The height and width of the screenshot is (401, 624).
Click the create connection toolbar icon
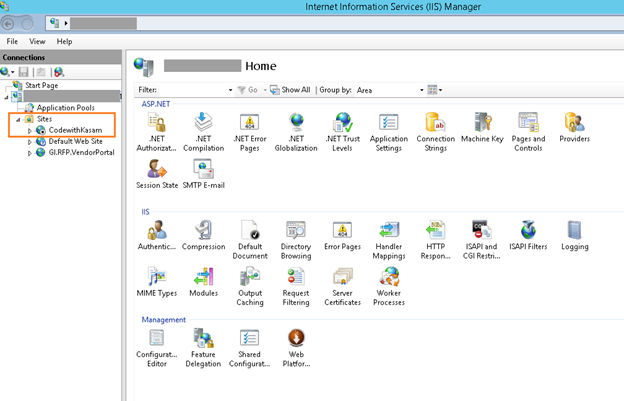(x=7, y=72)
